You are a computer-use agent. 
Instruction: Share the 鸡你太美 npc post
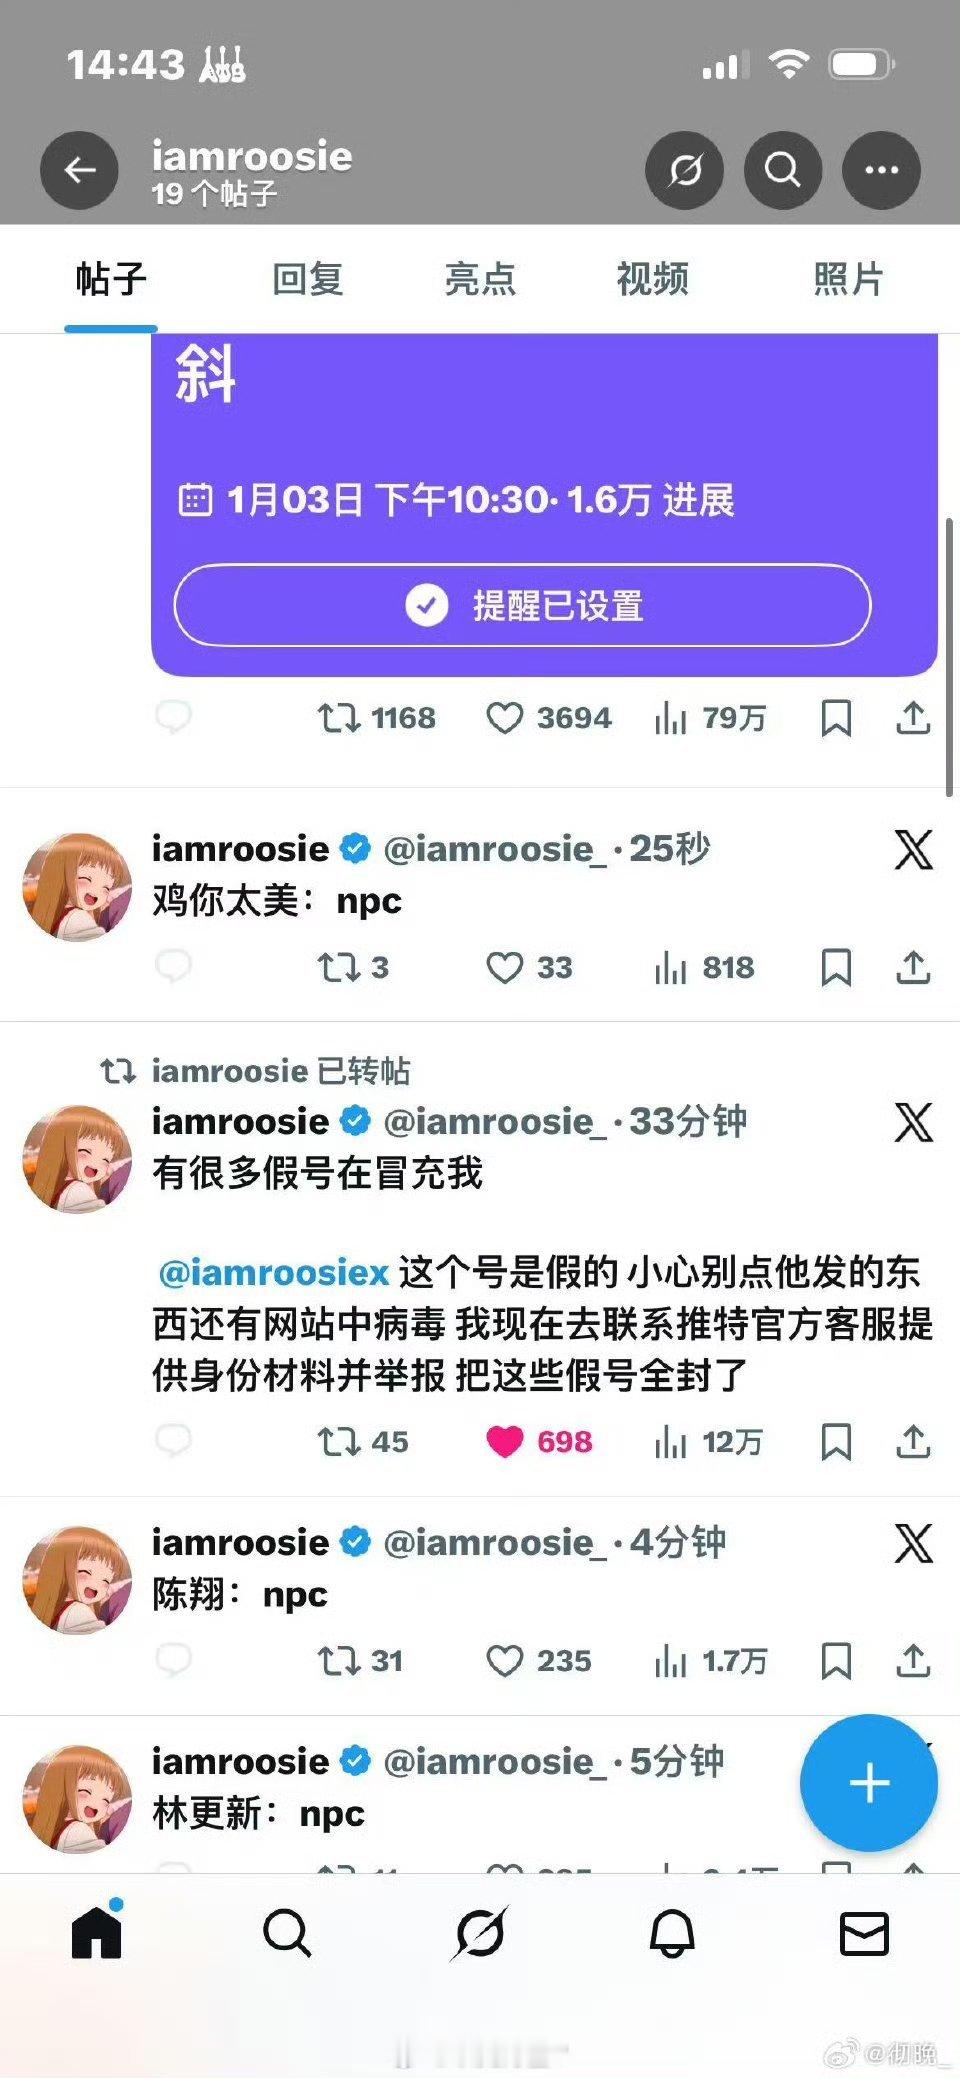click(912, 967)
